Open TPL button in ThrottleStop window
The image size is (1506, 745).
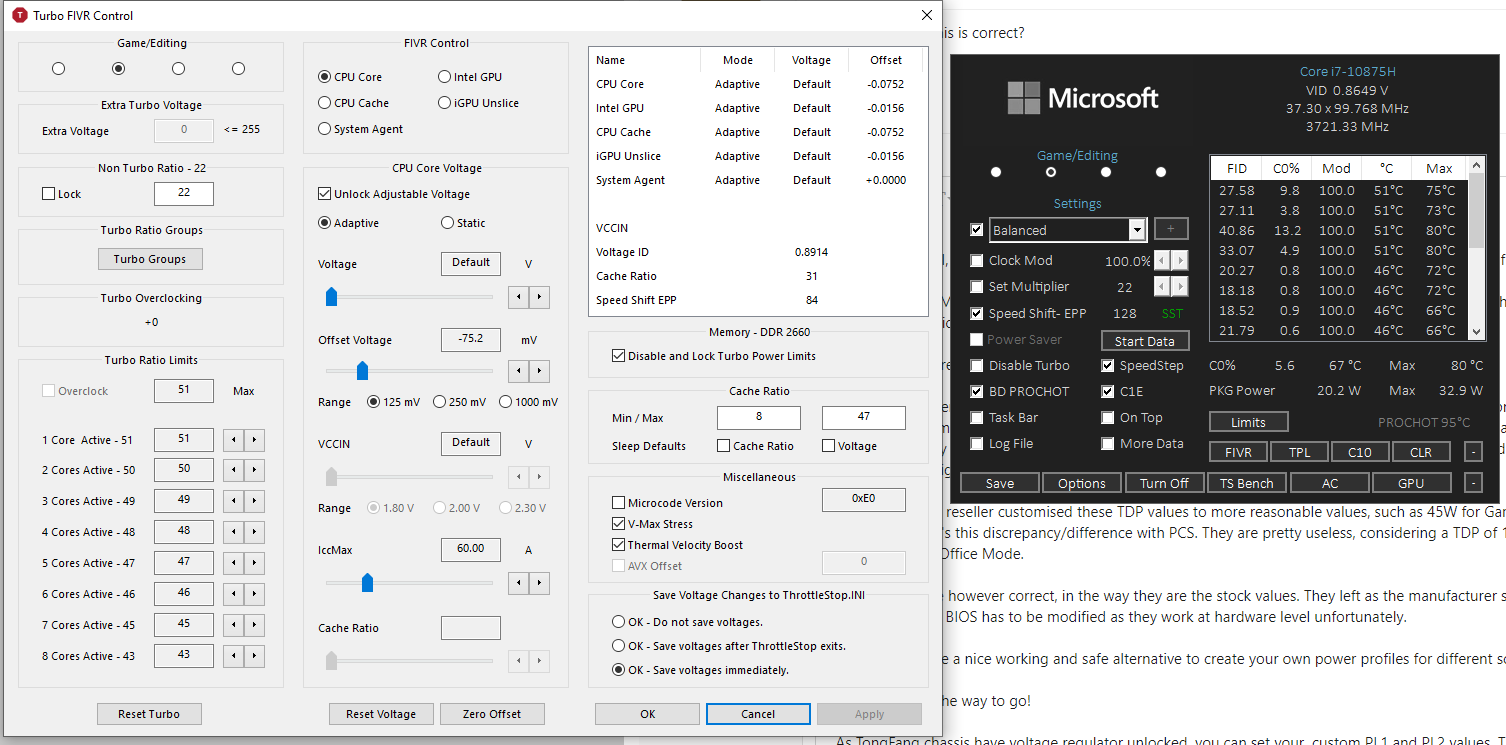coord(1299,452)
